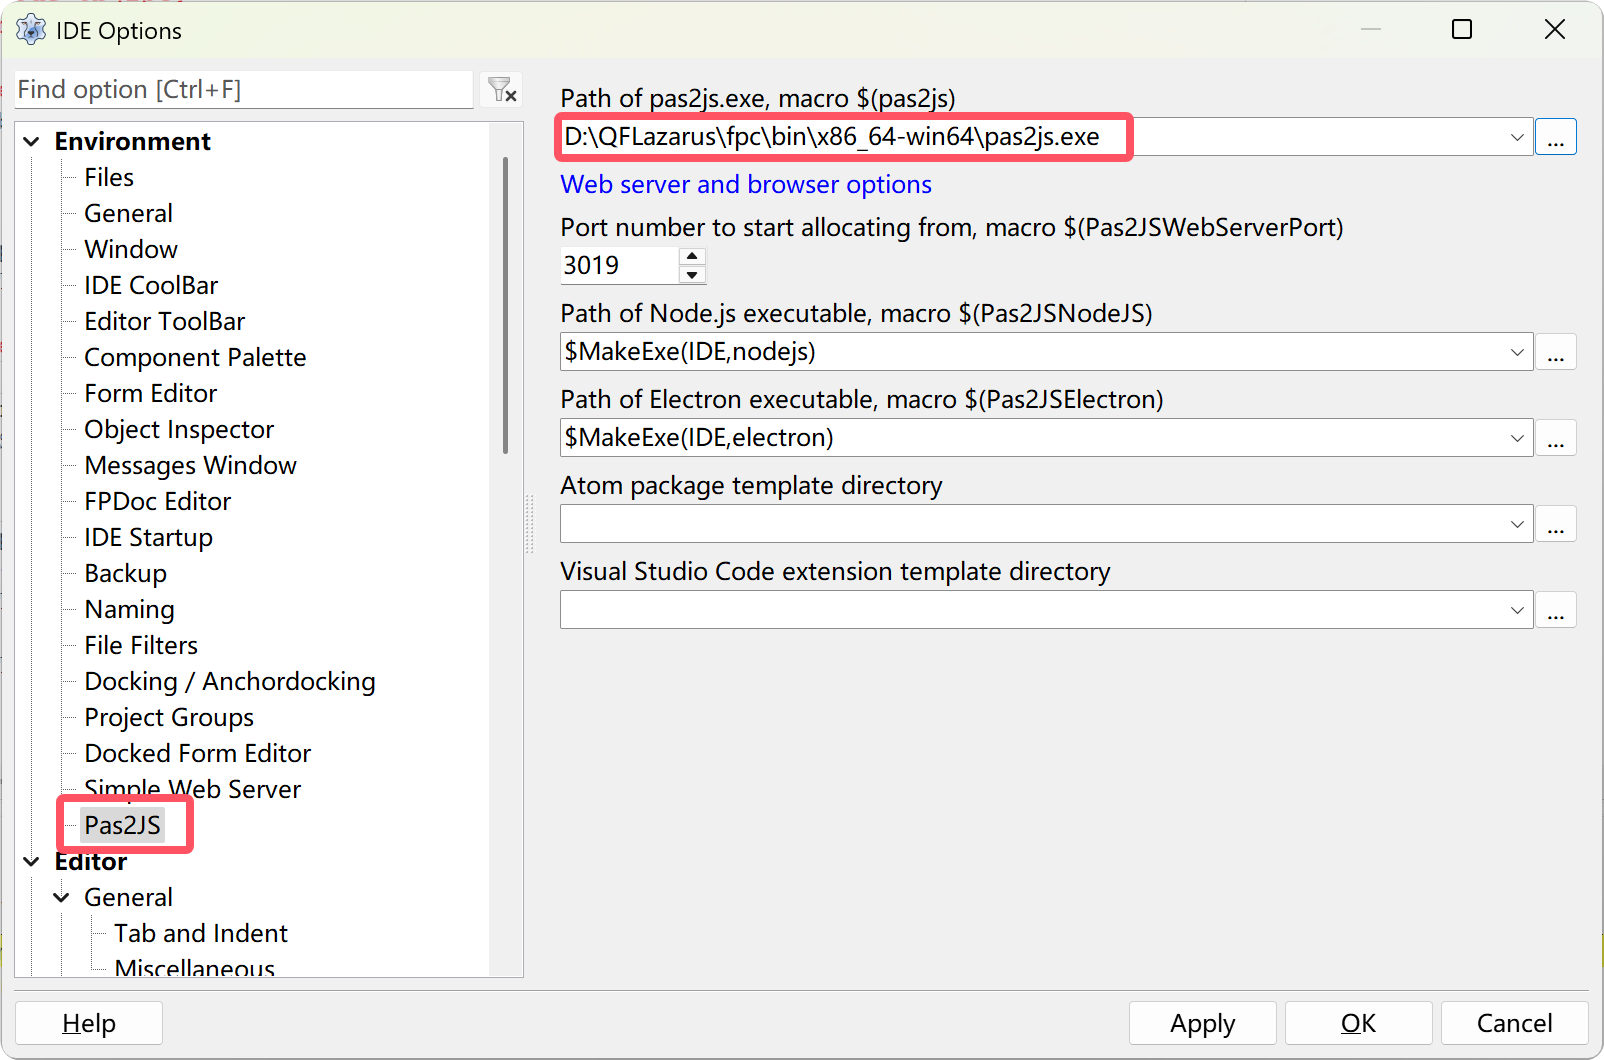Decrease the web server port number
Viewport: 1604px width, 1060px height.
point(692,275)
